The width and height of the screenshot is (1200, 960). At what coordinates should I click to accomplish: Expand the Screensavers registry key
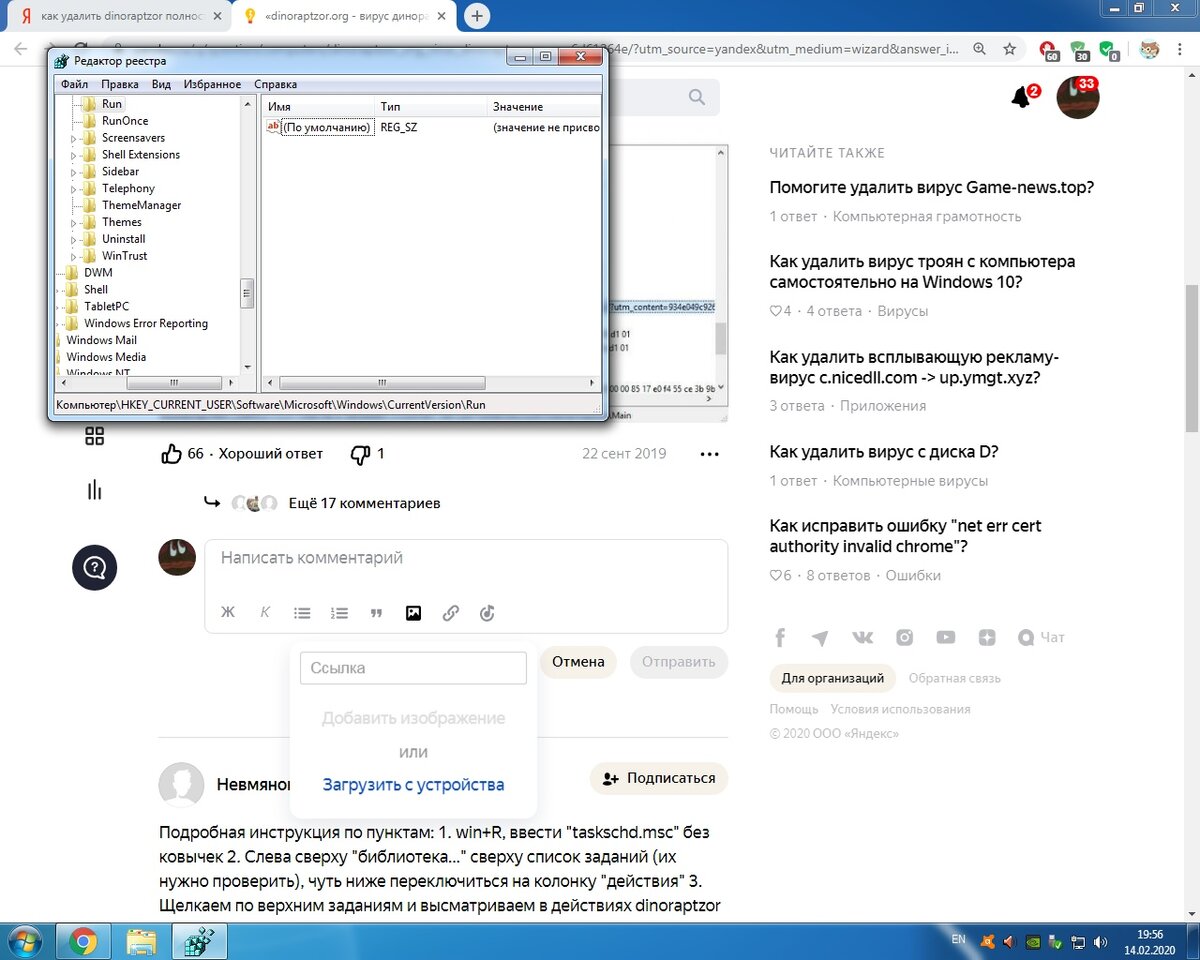pos(74,138)
